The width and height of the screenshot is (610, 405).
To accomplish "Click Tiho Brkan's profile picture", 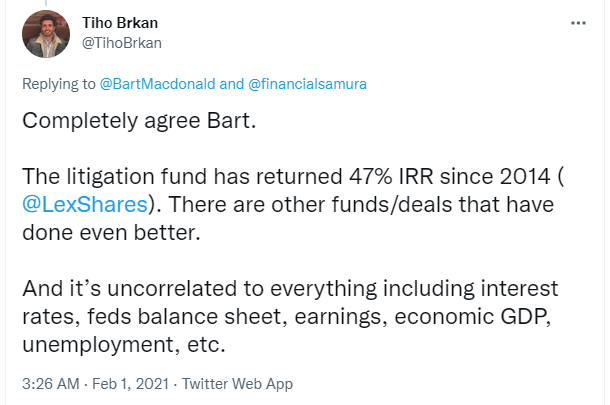I will click(x=45, y=34).
